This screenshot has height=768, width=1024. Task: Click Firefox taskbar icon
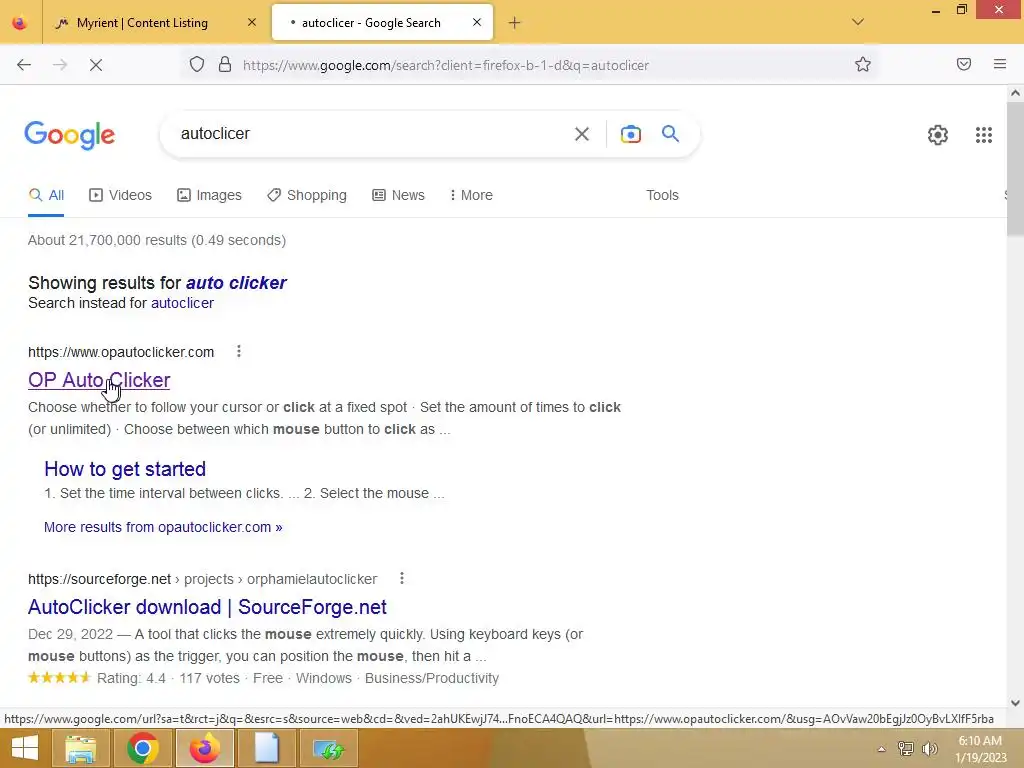coord(204,748)
